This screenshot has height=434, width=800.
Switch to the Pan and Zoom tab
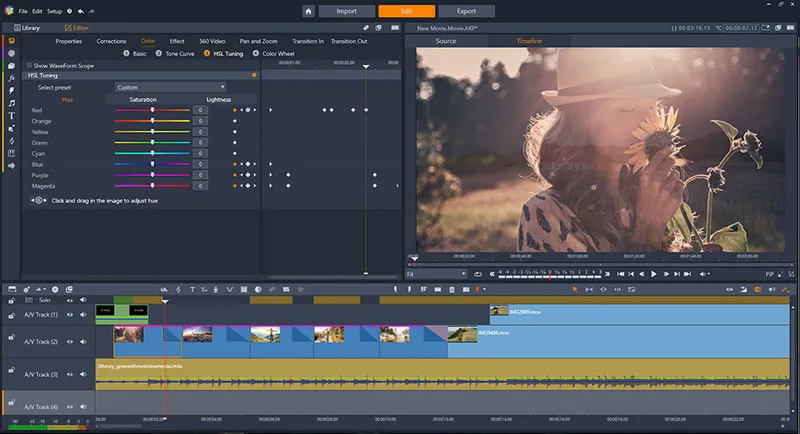(259, 41)
